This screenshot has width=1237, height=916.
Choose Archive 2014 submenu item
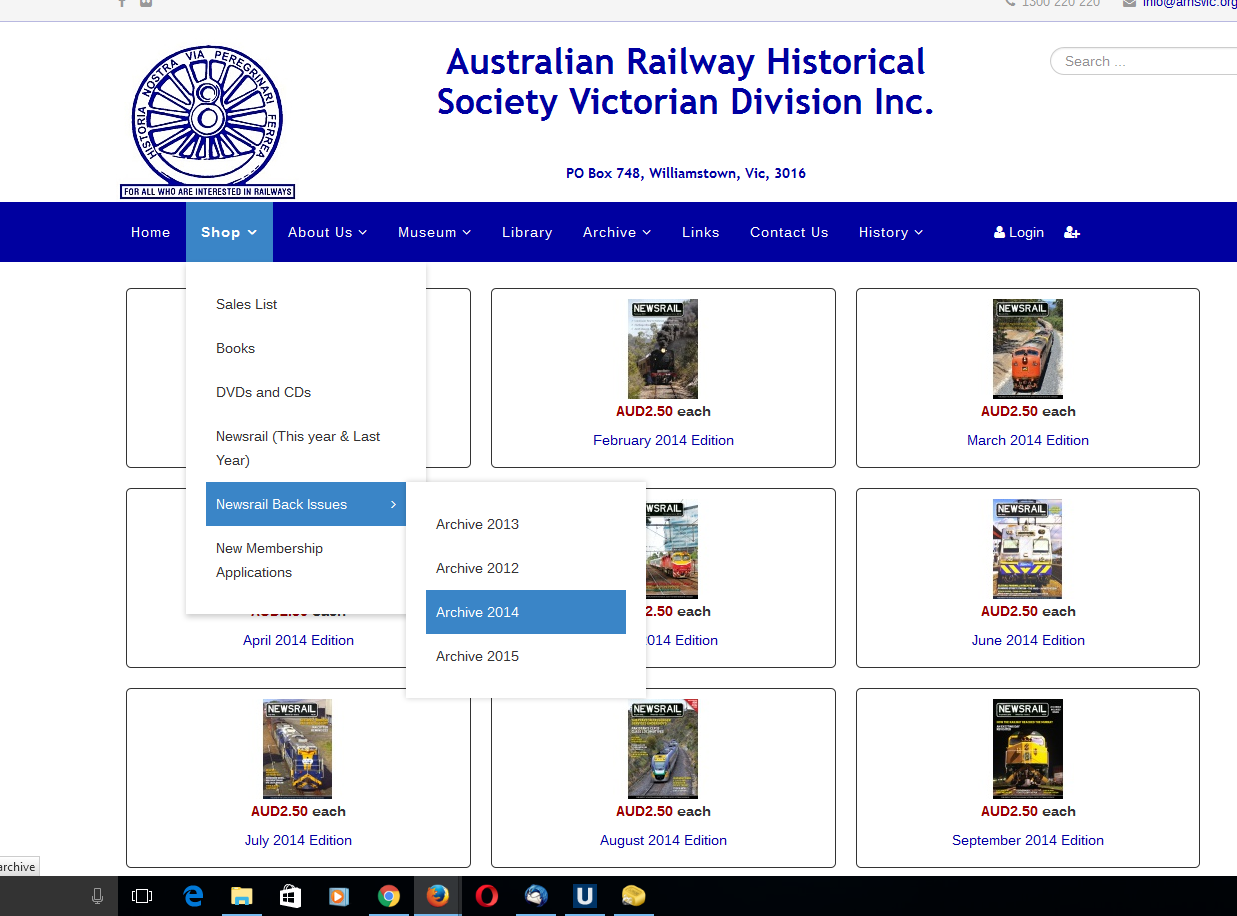526,612
